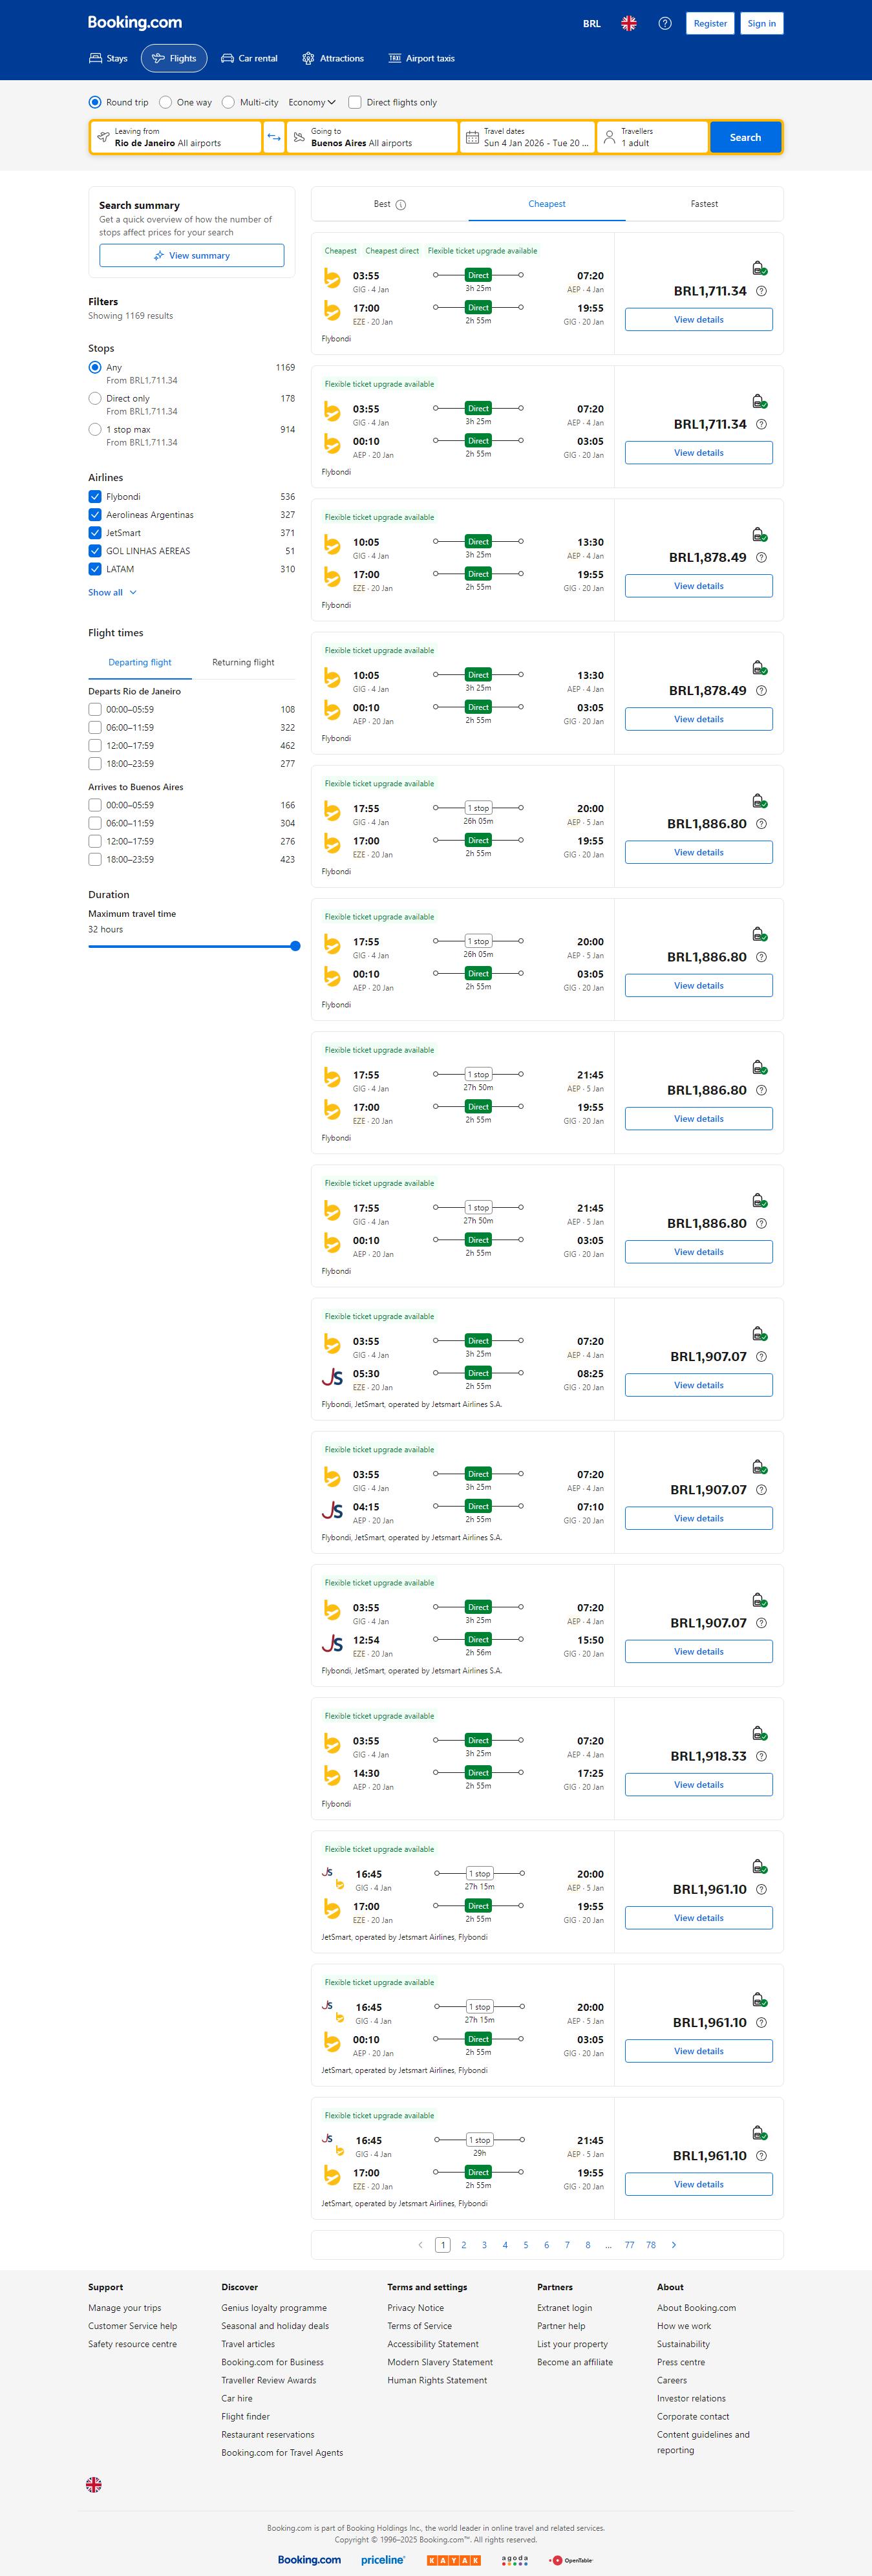Screen dimensions: 872x2576
Task: Click the UK flag icon in the footer
Action: coord(94,2484)
